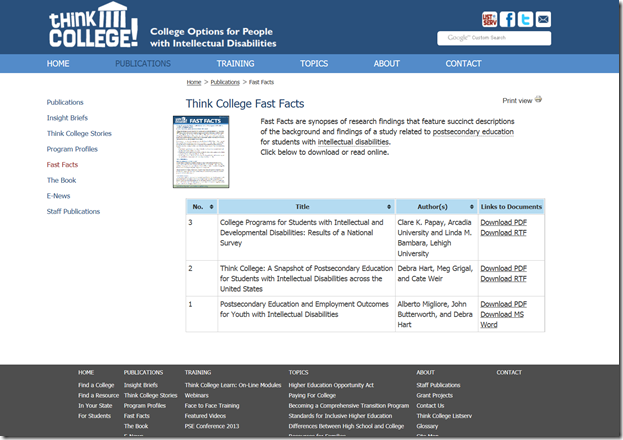This screenshot has height=440, width=623.
Task: Download PDF for Fast Fact No. 2
Action: click(503, 268)
